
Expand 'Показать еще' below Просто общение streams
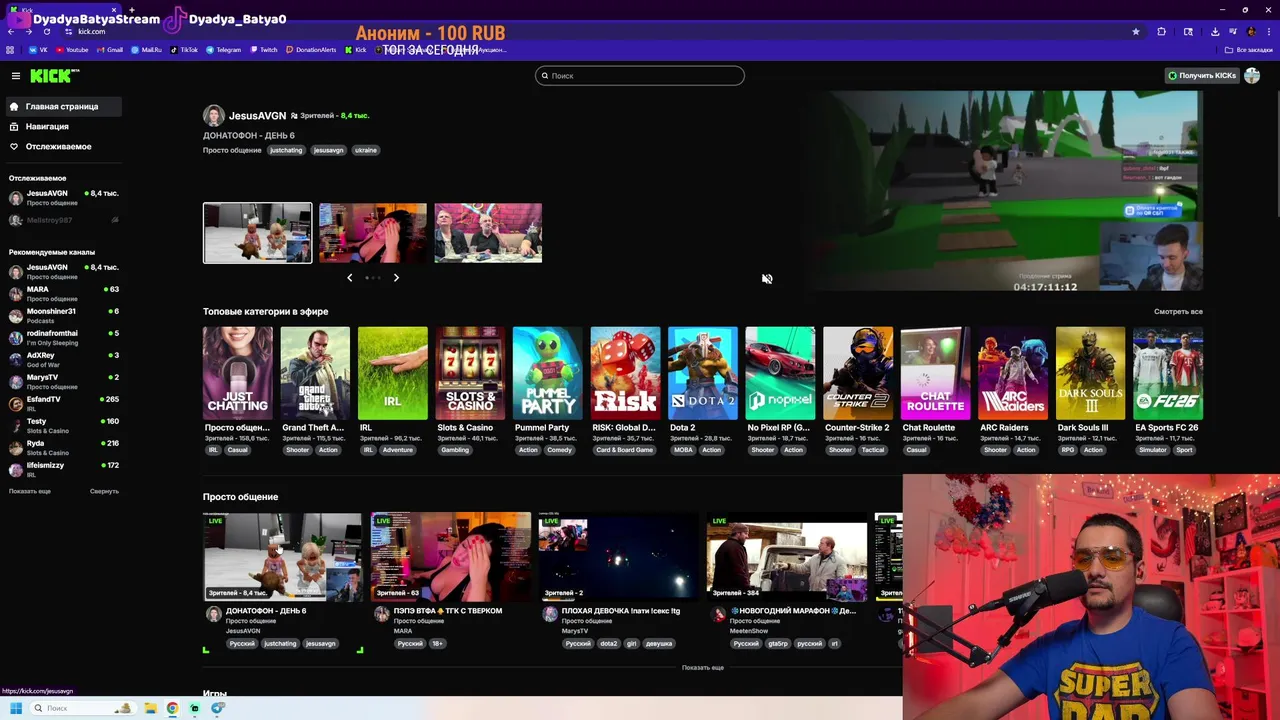click(702, 667)
